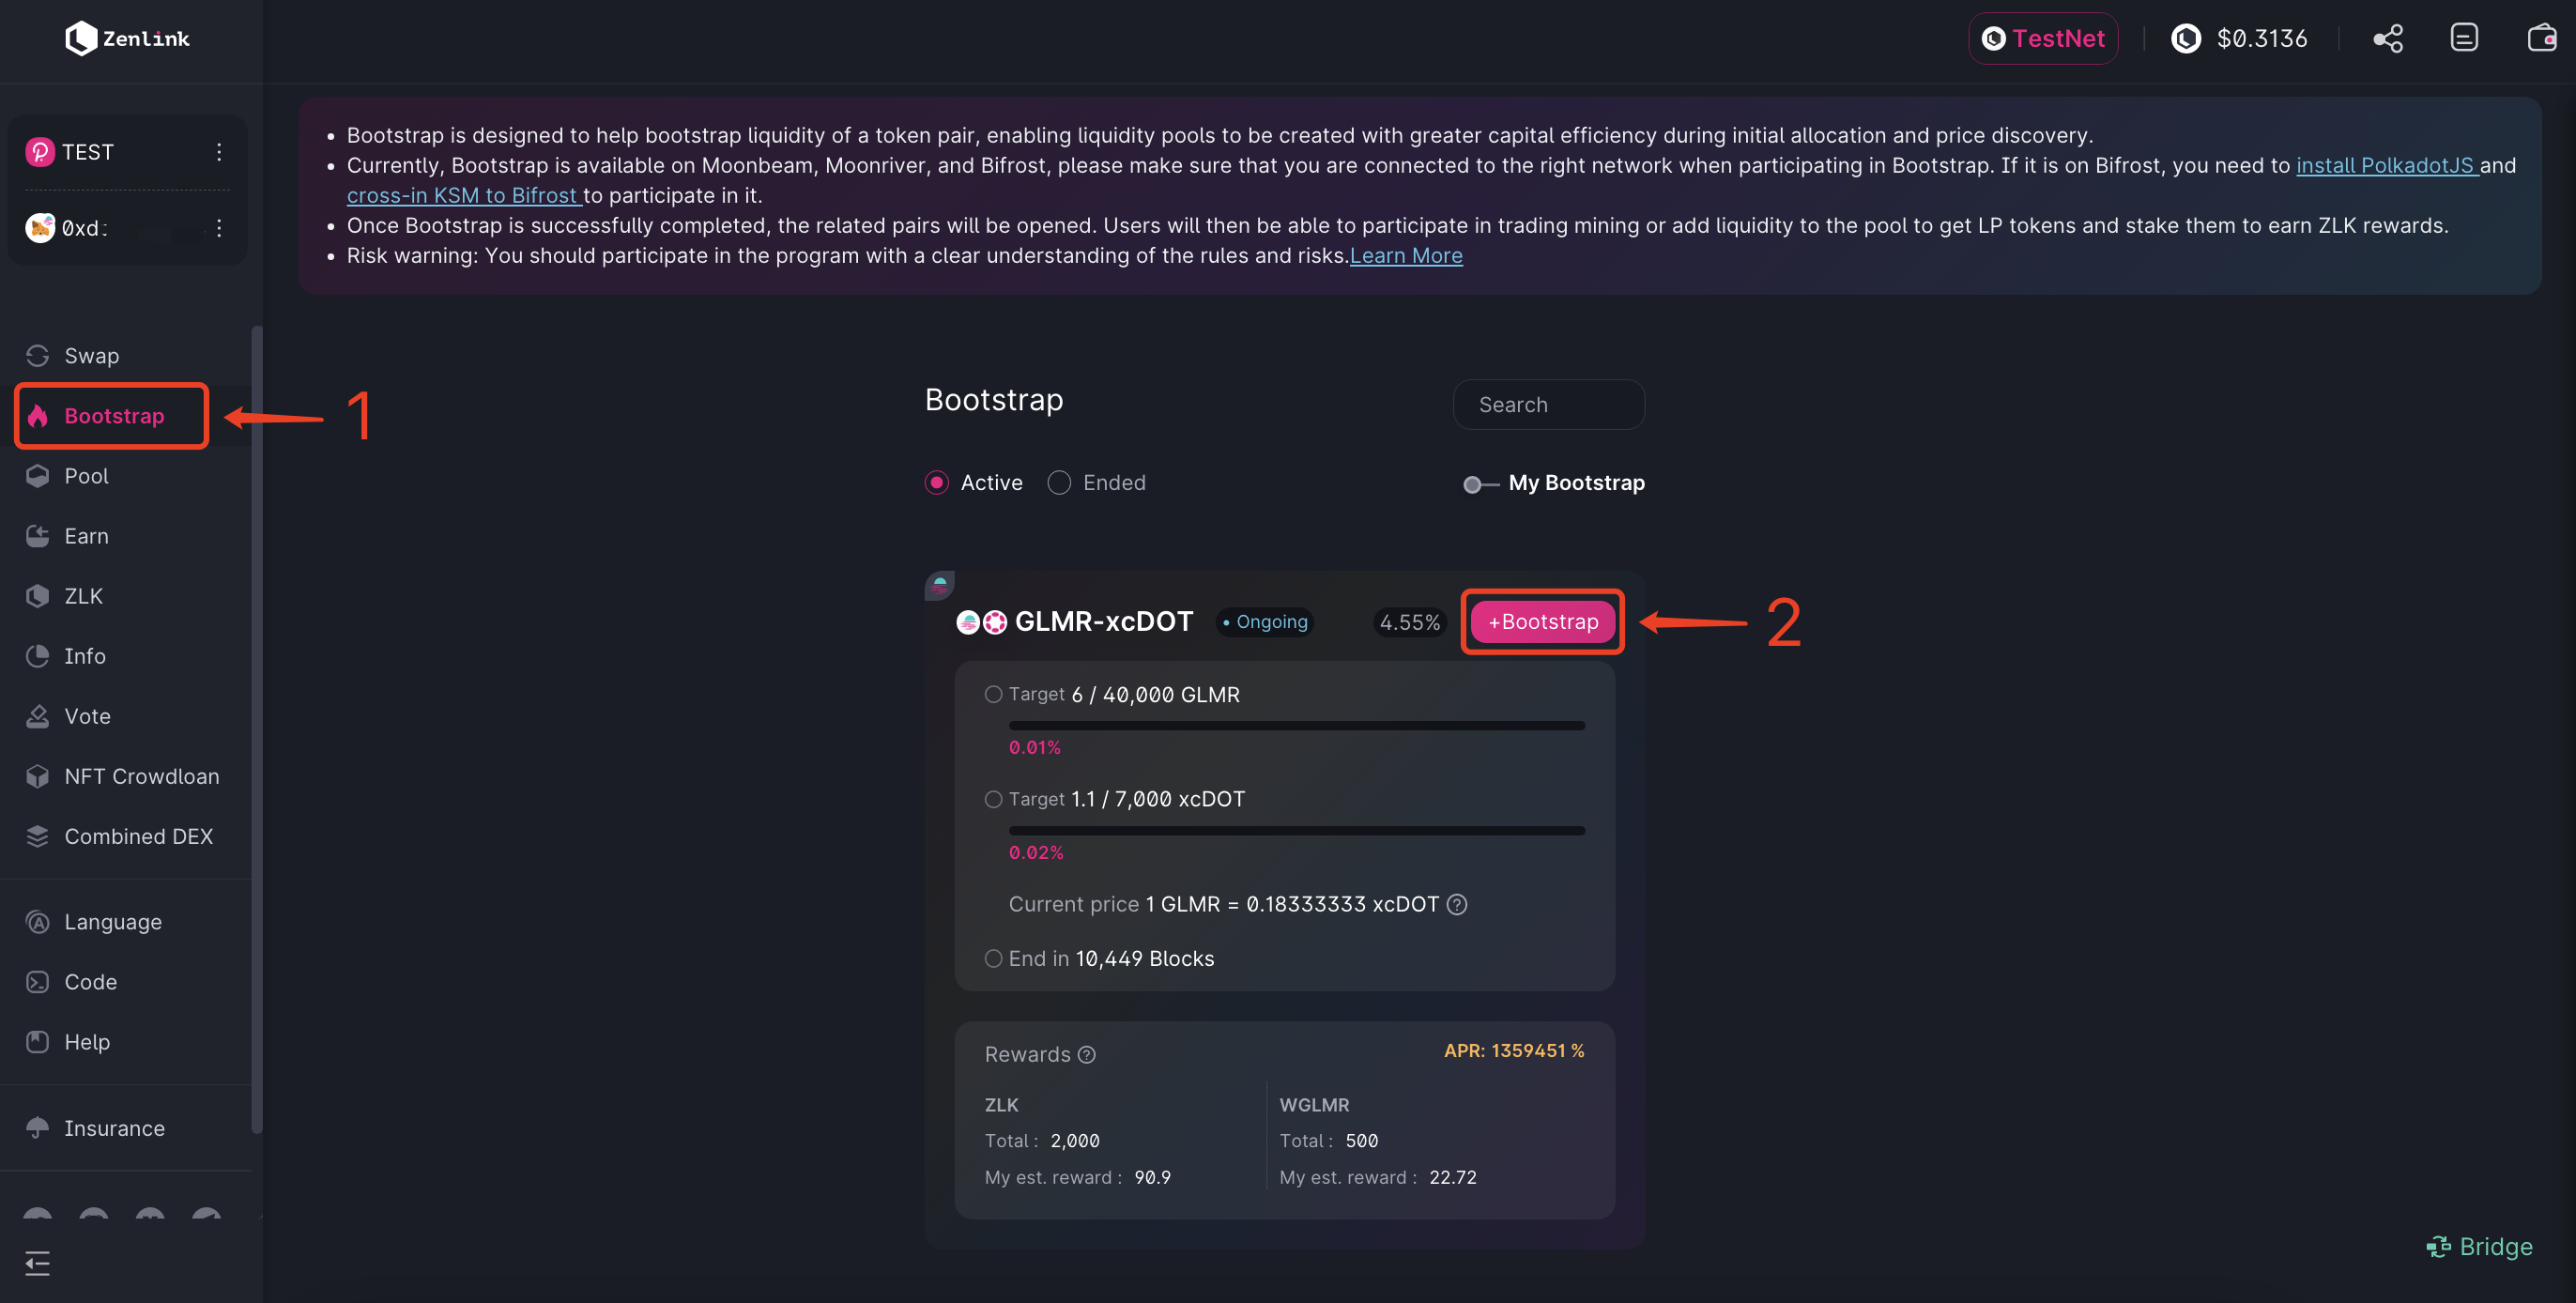
Task: Select the Active radio button
Action: [936, 482]
